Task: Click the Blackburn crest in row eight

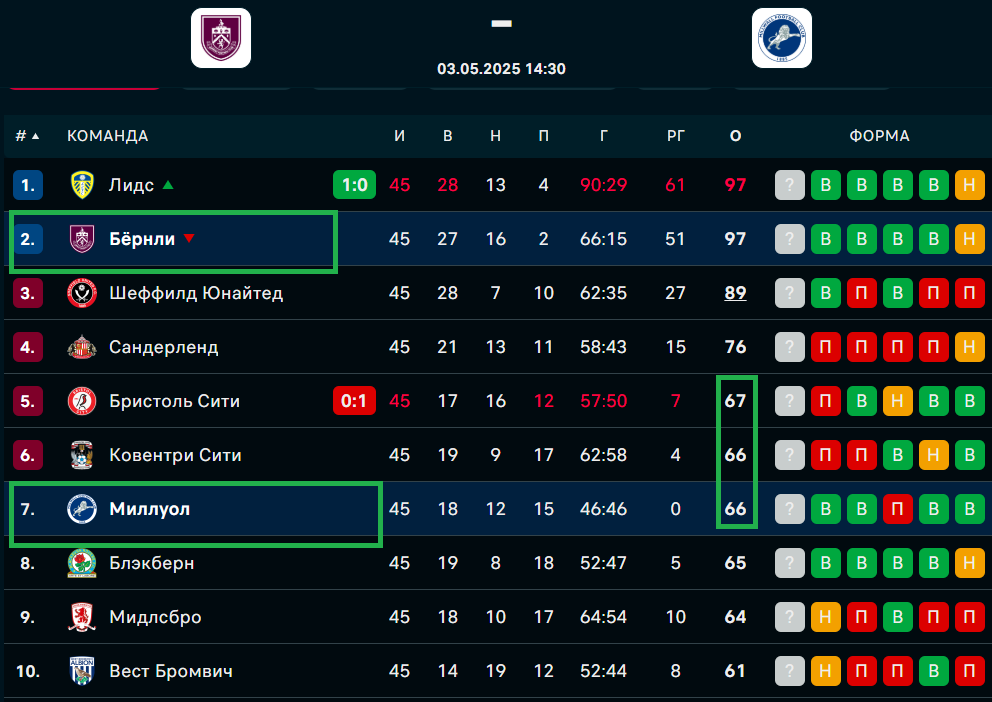Action: click(82, 563)
